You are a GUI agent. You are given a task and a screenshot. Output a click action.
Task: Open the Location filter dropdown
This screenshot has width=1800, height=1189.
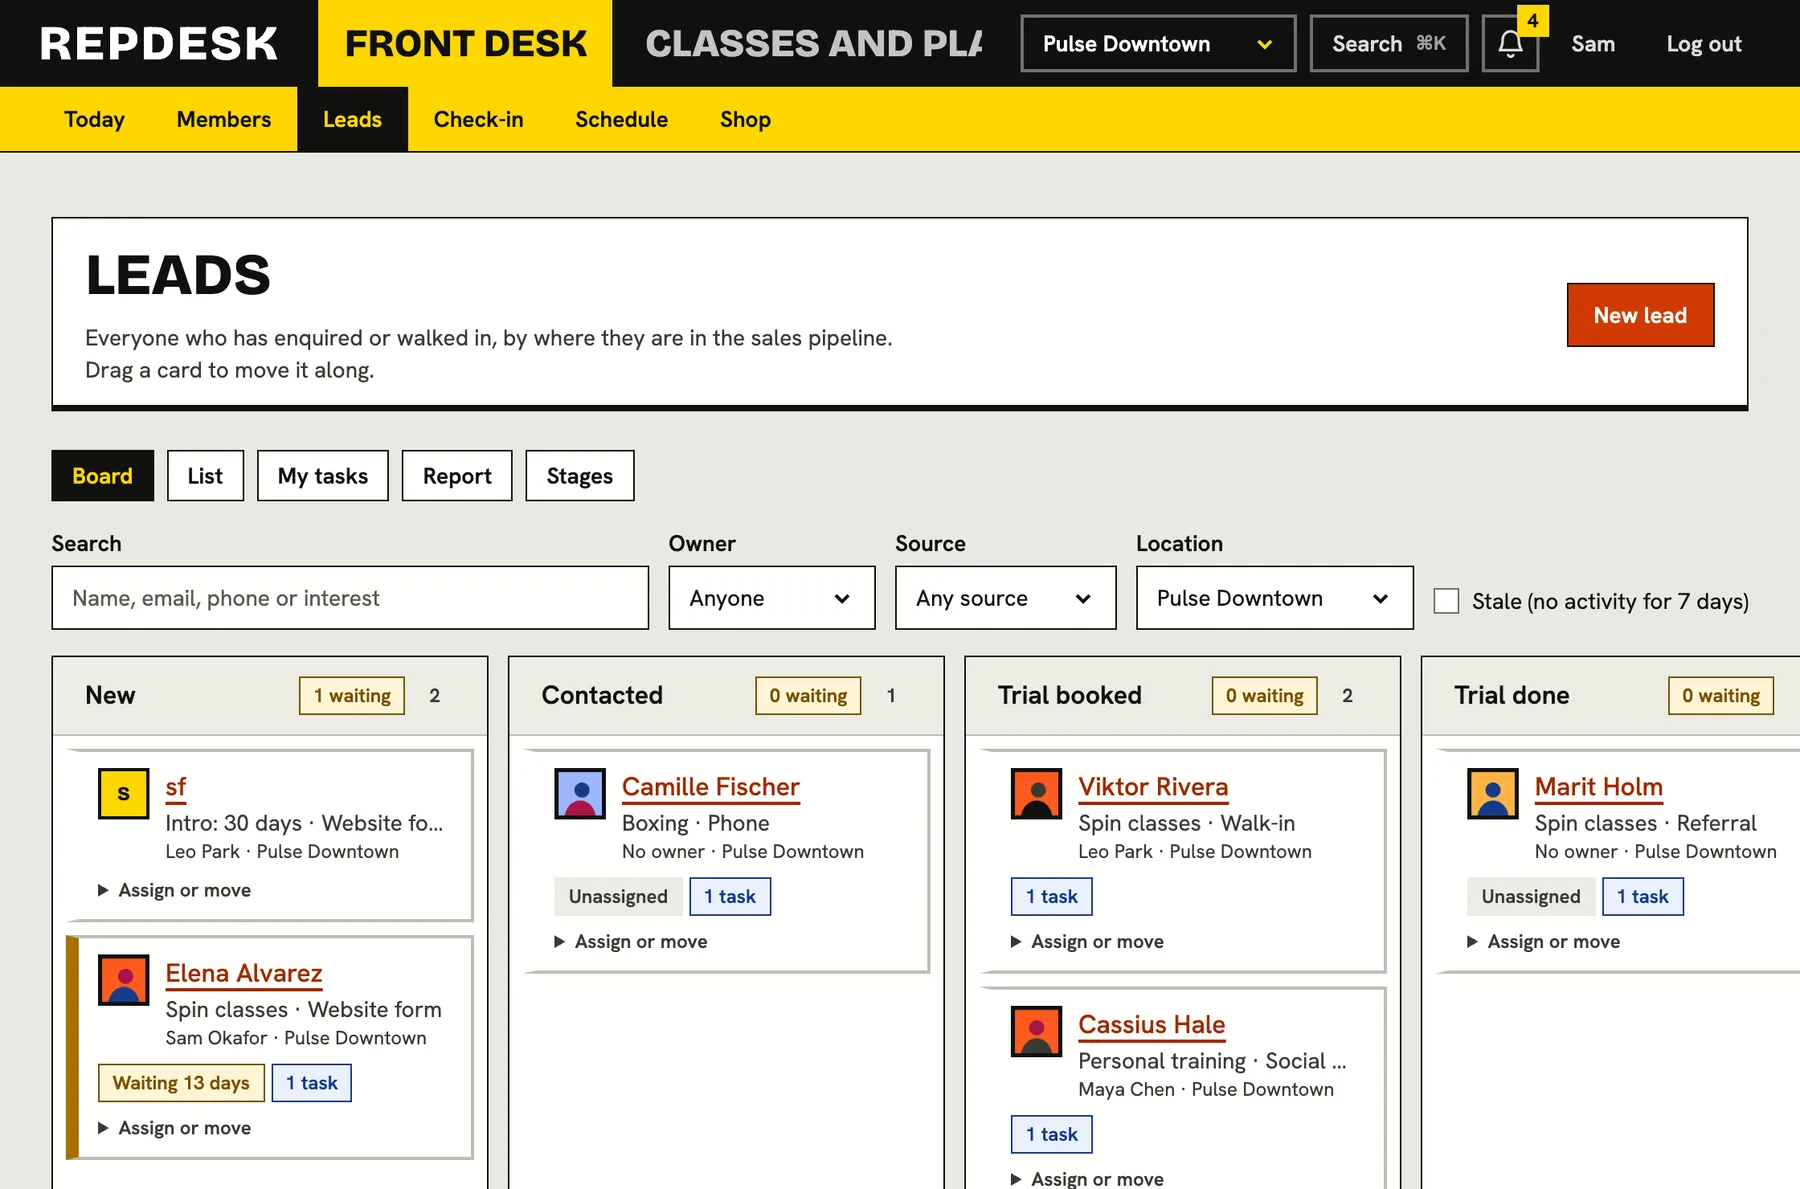pyautogui.click(x=1274, y=598)
